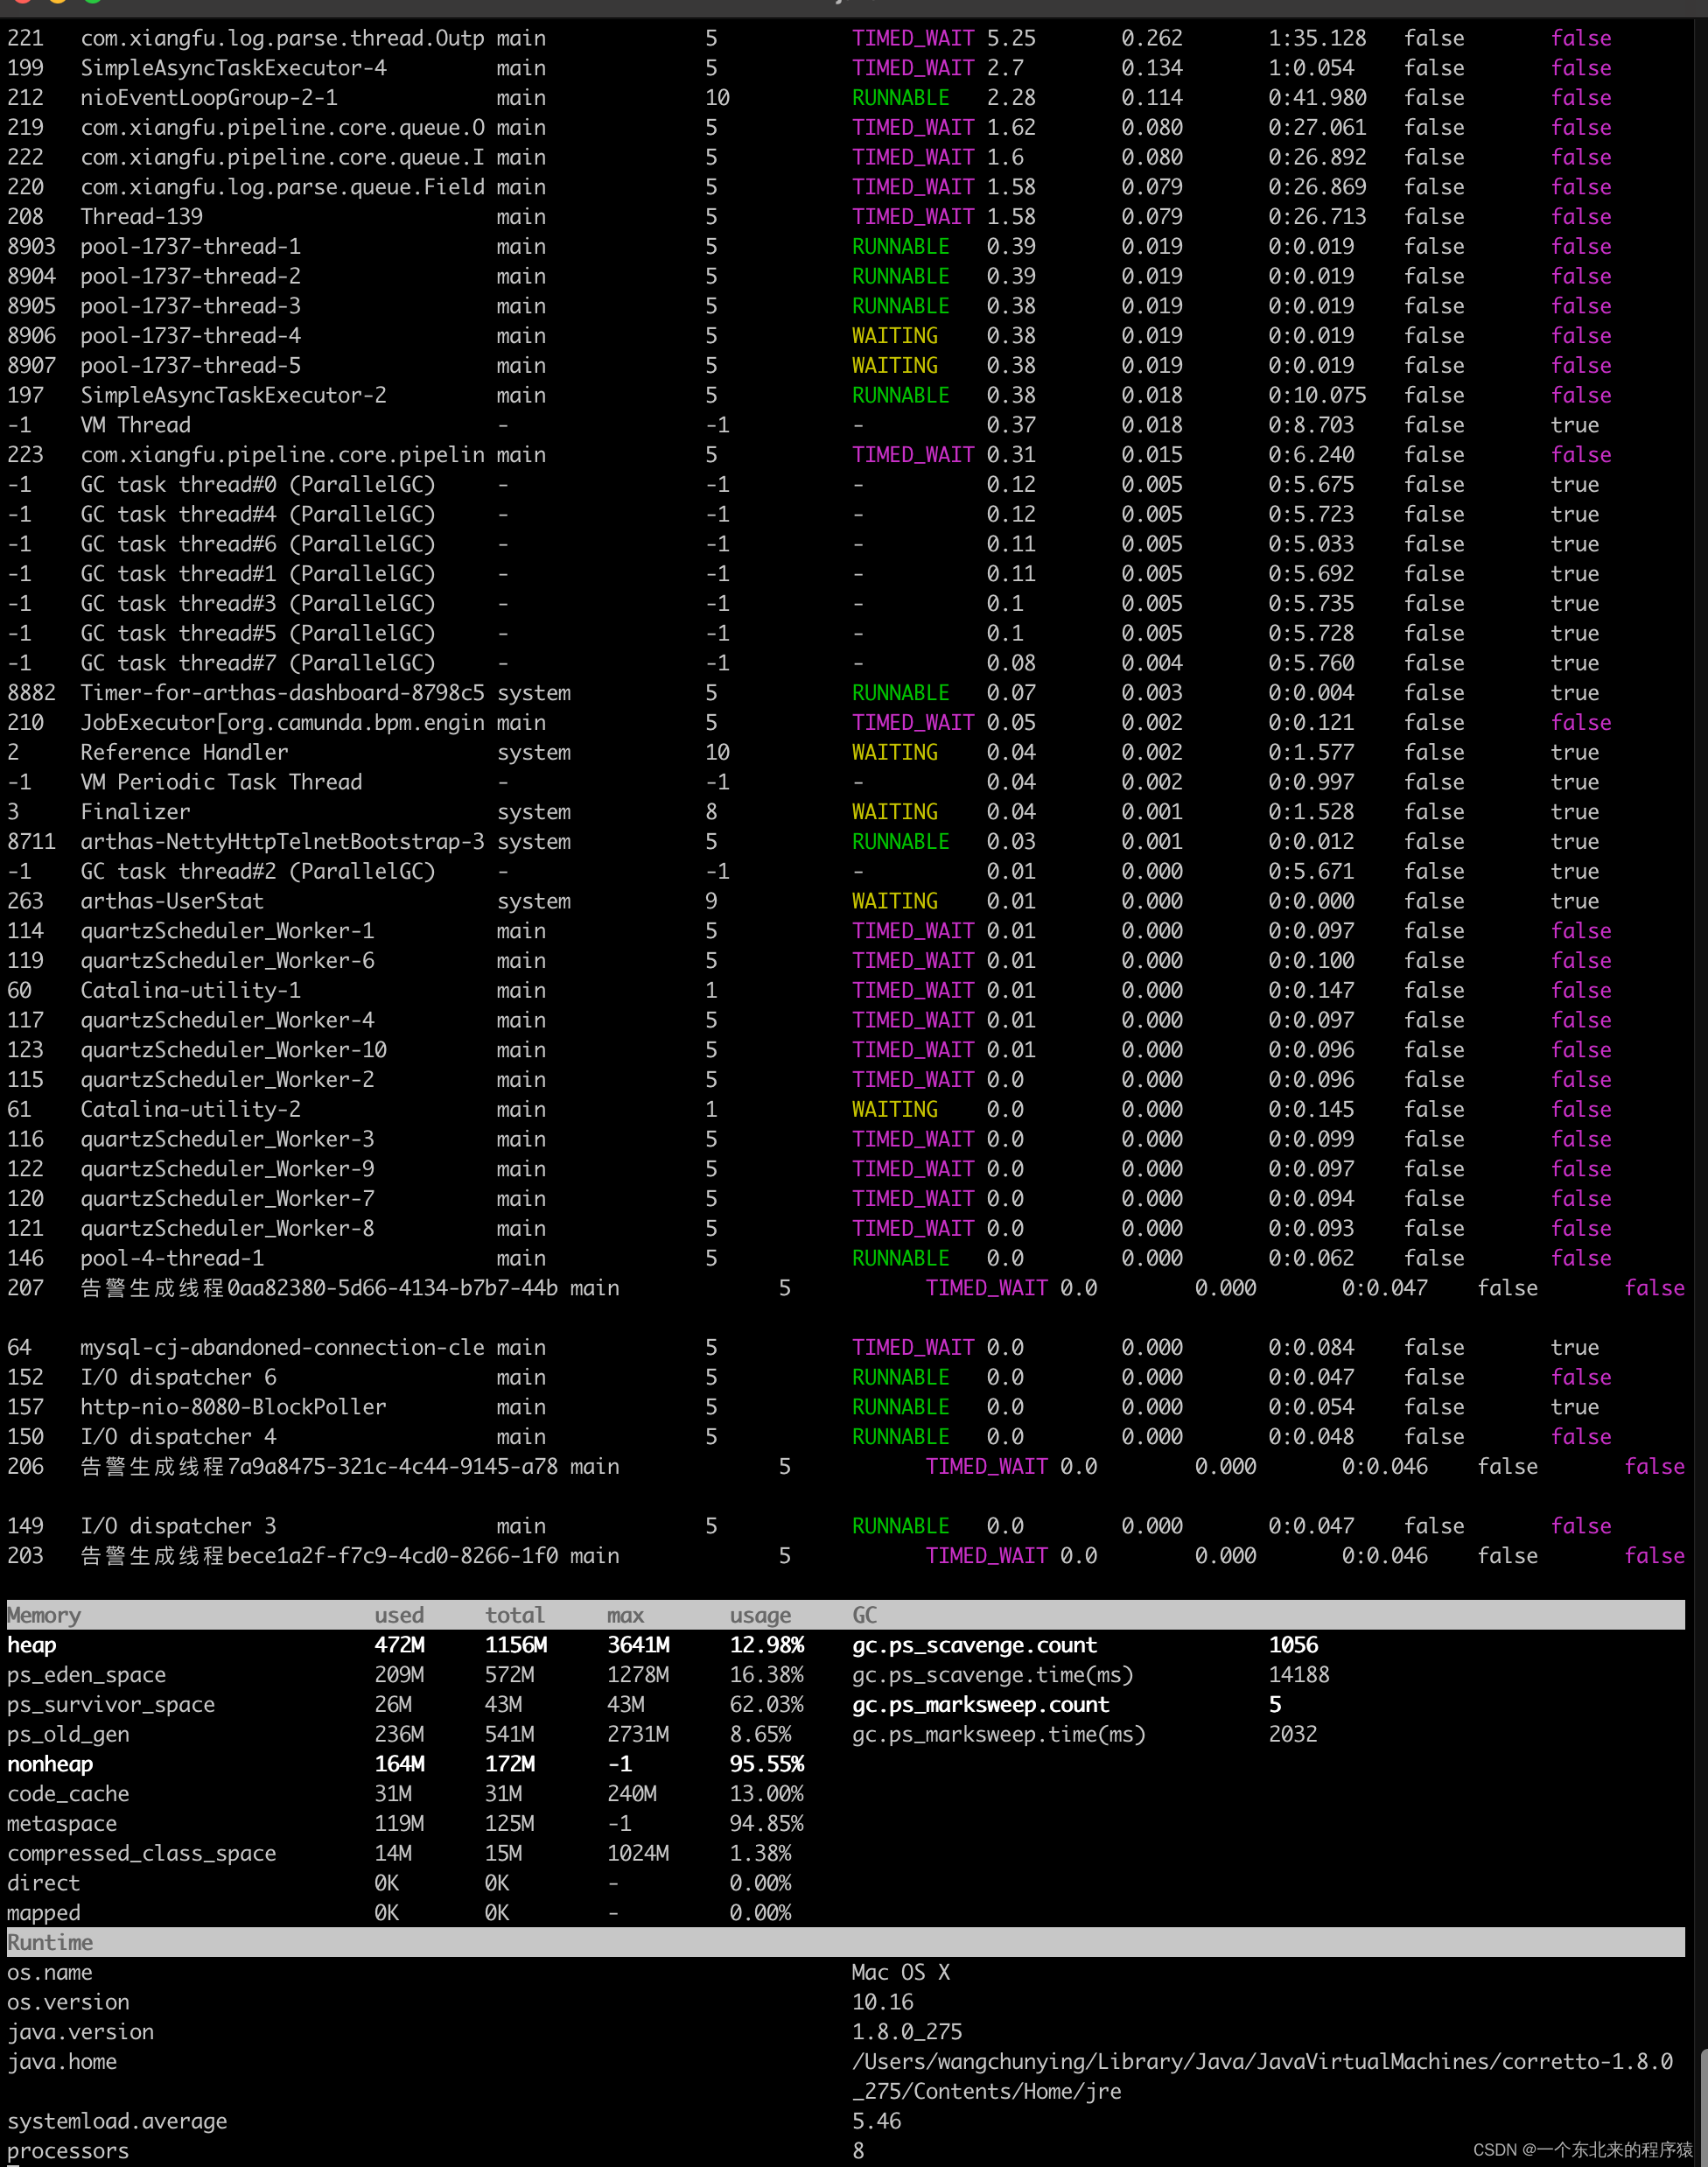This screenshot has height=2167, width=1708.
Task: Click gc.ps_marksweep.count label
Action: point(980,1705)
